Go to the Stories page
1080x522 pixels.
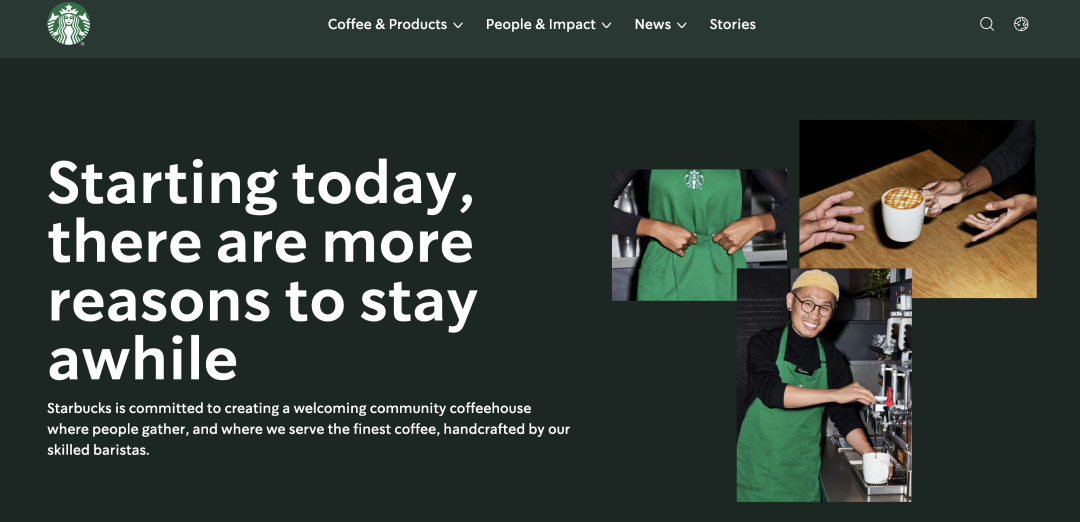[x=732, y=24]
